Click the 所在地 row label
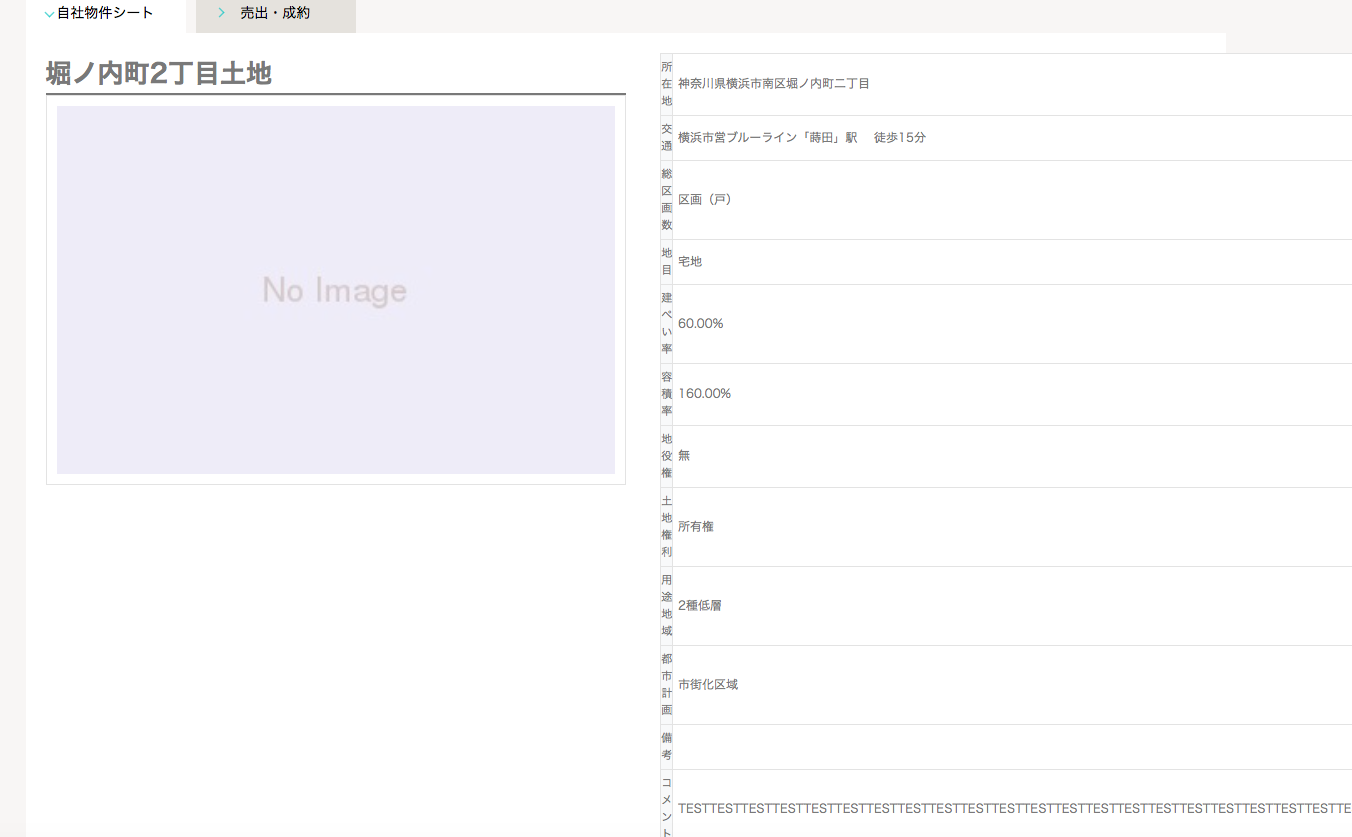Image resolution: width=1352 pixels, height=837 pixels. (x=666, y=84)
